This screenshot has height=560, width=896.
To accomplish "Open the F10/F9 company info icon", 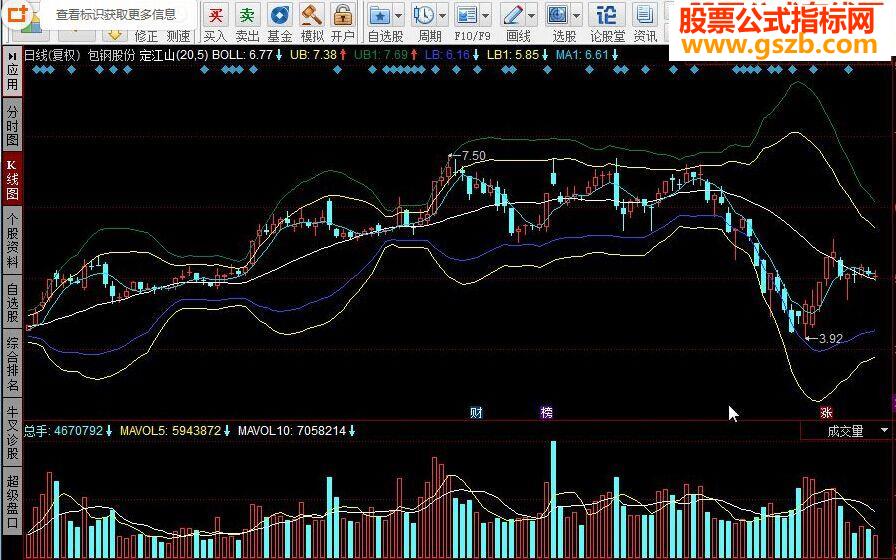I will (467, 15).
